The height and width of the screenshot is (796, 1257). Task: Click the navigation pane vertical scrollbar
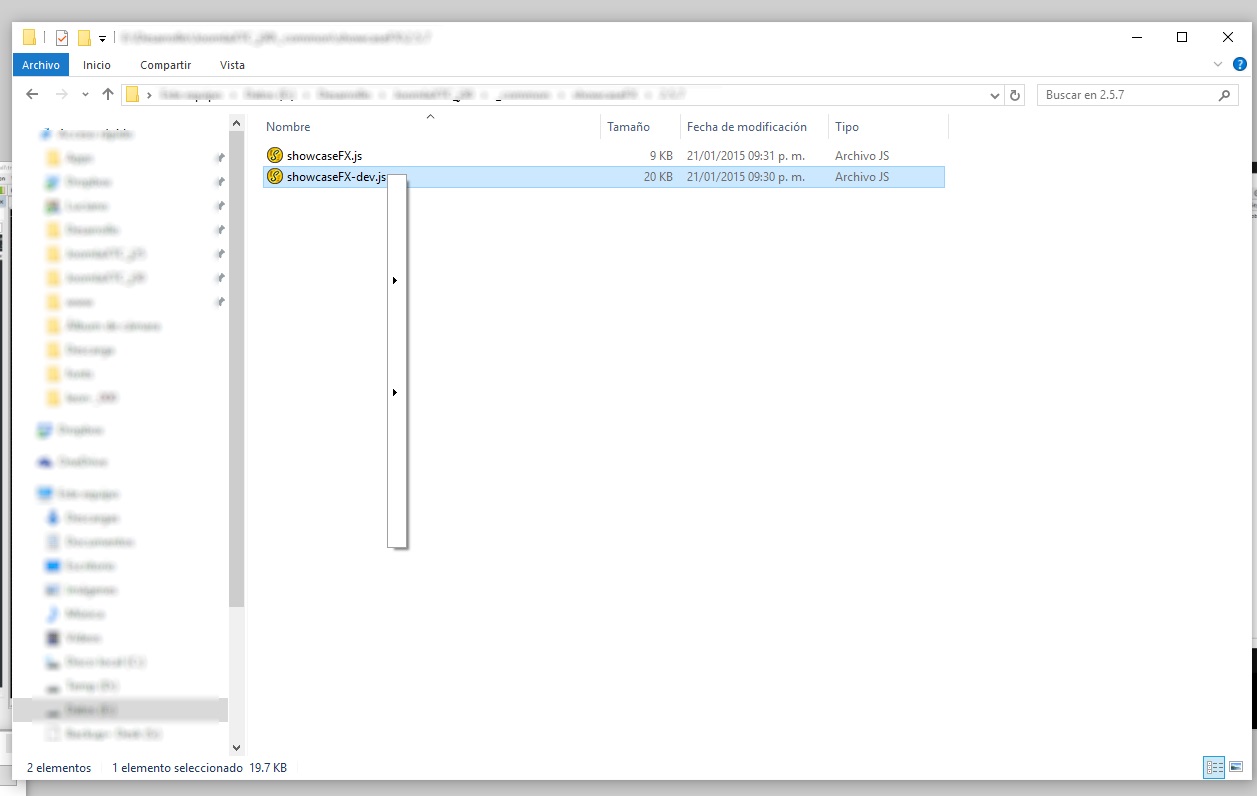coord(237,400)
